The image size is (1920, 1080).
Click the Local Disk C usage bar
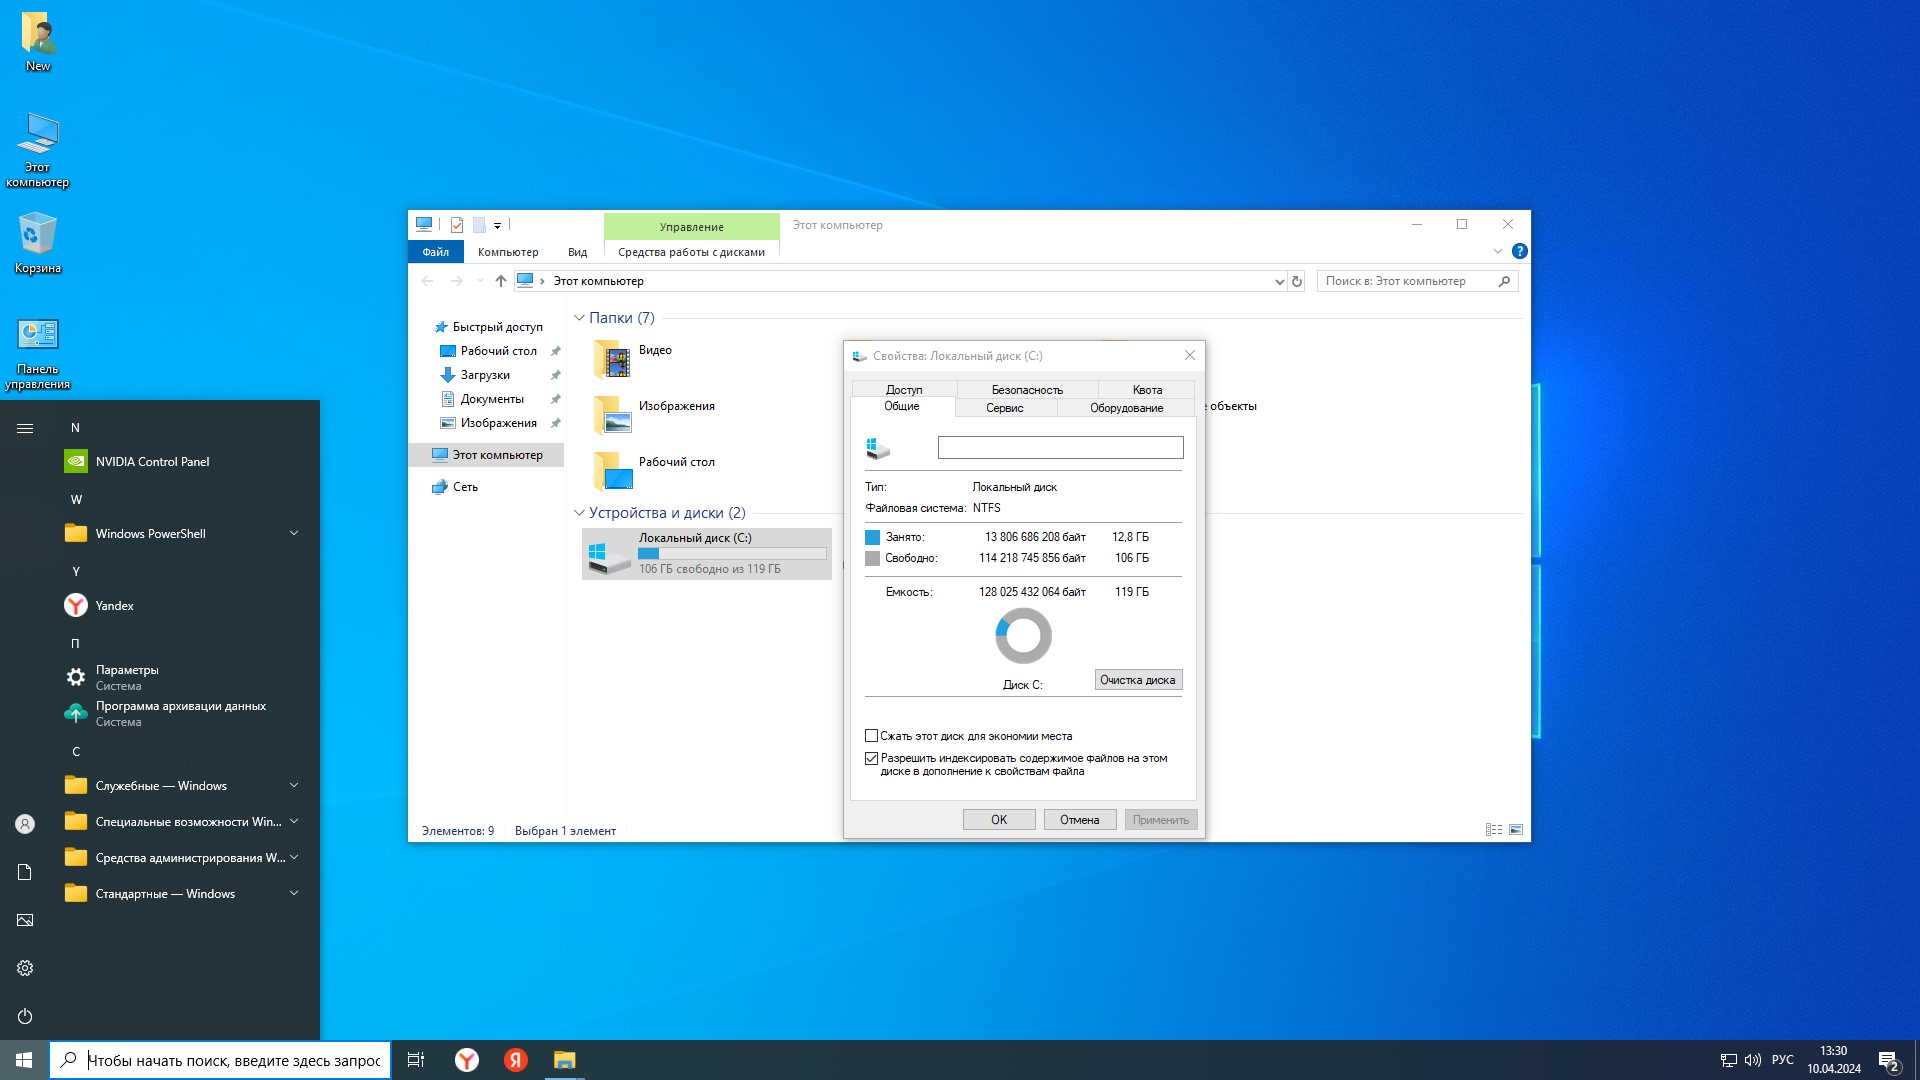[x=732, y=553]
